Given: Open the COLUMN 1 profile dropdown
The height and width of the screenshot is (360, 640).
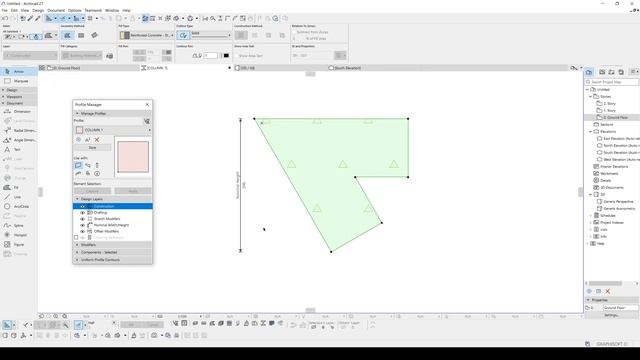Looking at the screenshot, I should click(113, 130).
